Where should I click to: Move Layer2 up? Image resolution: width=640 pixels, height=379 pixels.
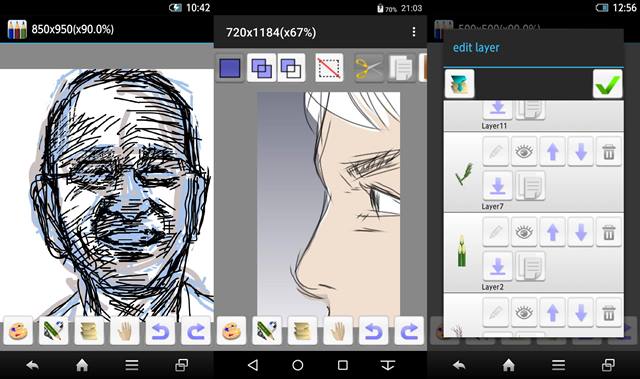[x=553, y=232]
